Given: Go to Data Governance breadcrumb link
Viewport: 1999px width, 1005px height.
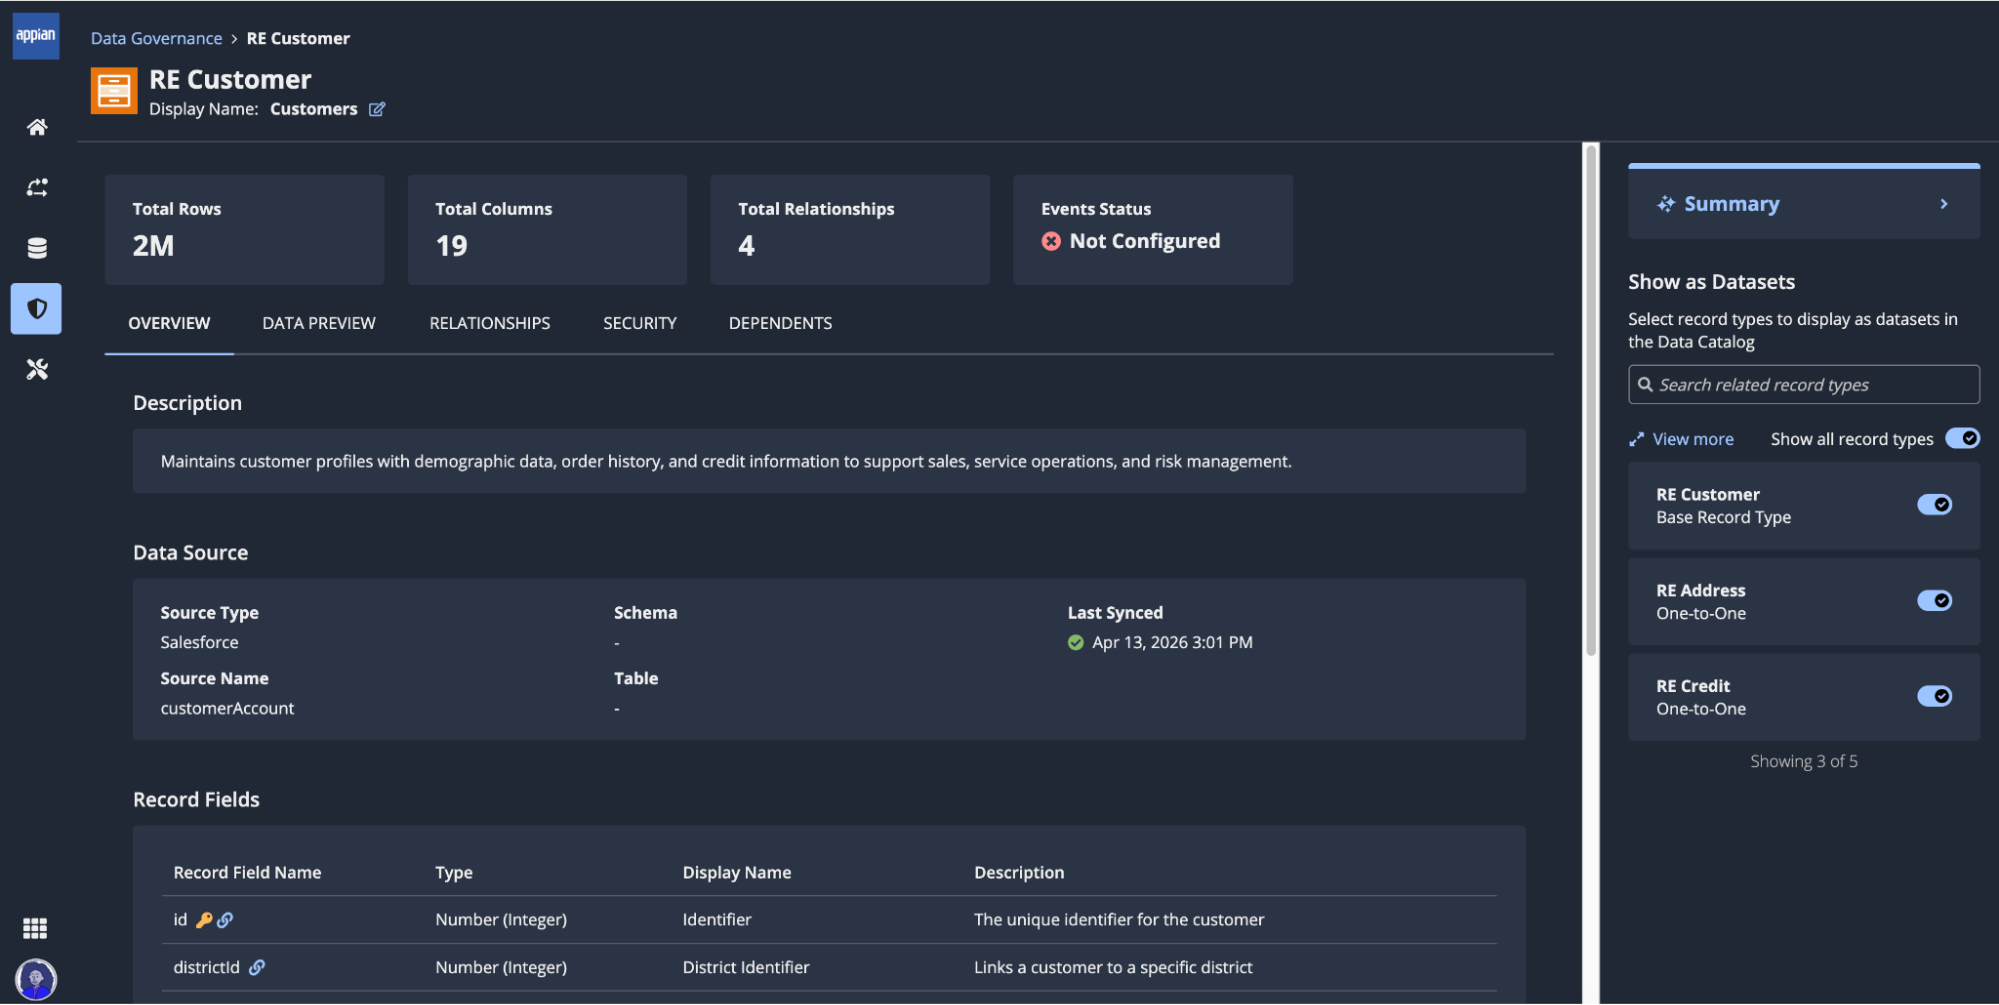Looking at the screenshot, I should (157, 38).
